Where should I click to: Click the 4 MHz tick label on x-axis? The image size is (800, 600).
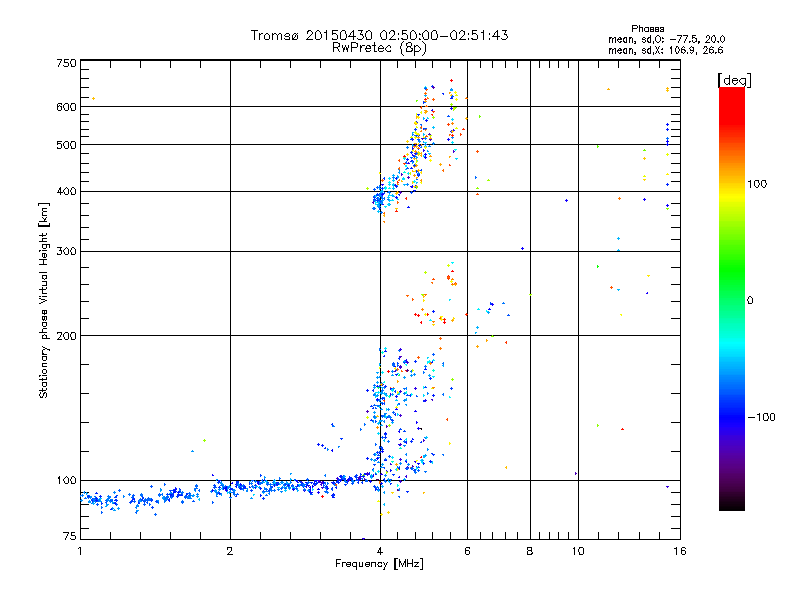click(379, 551)
